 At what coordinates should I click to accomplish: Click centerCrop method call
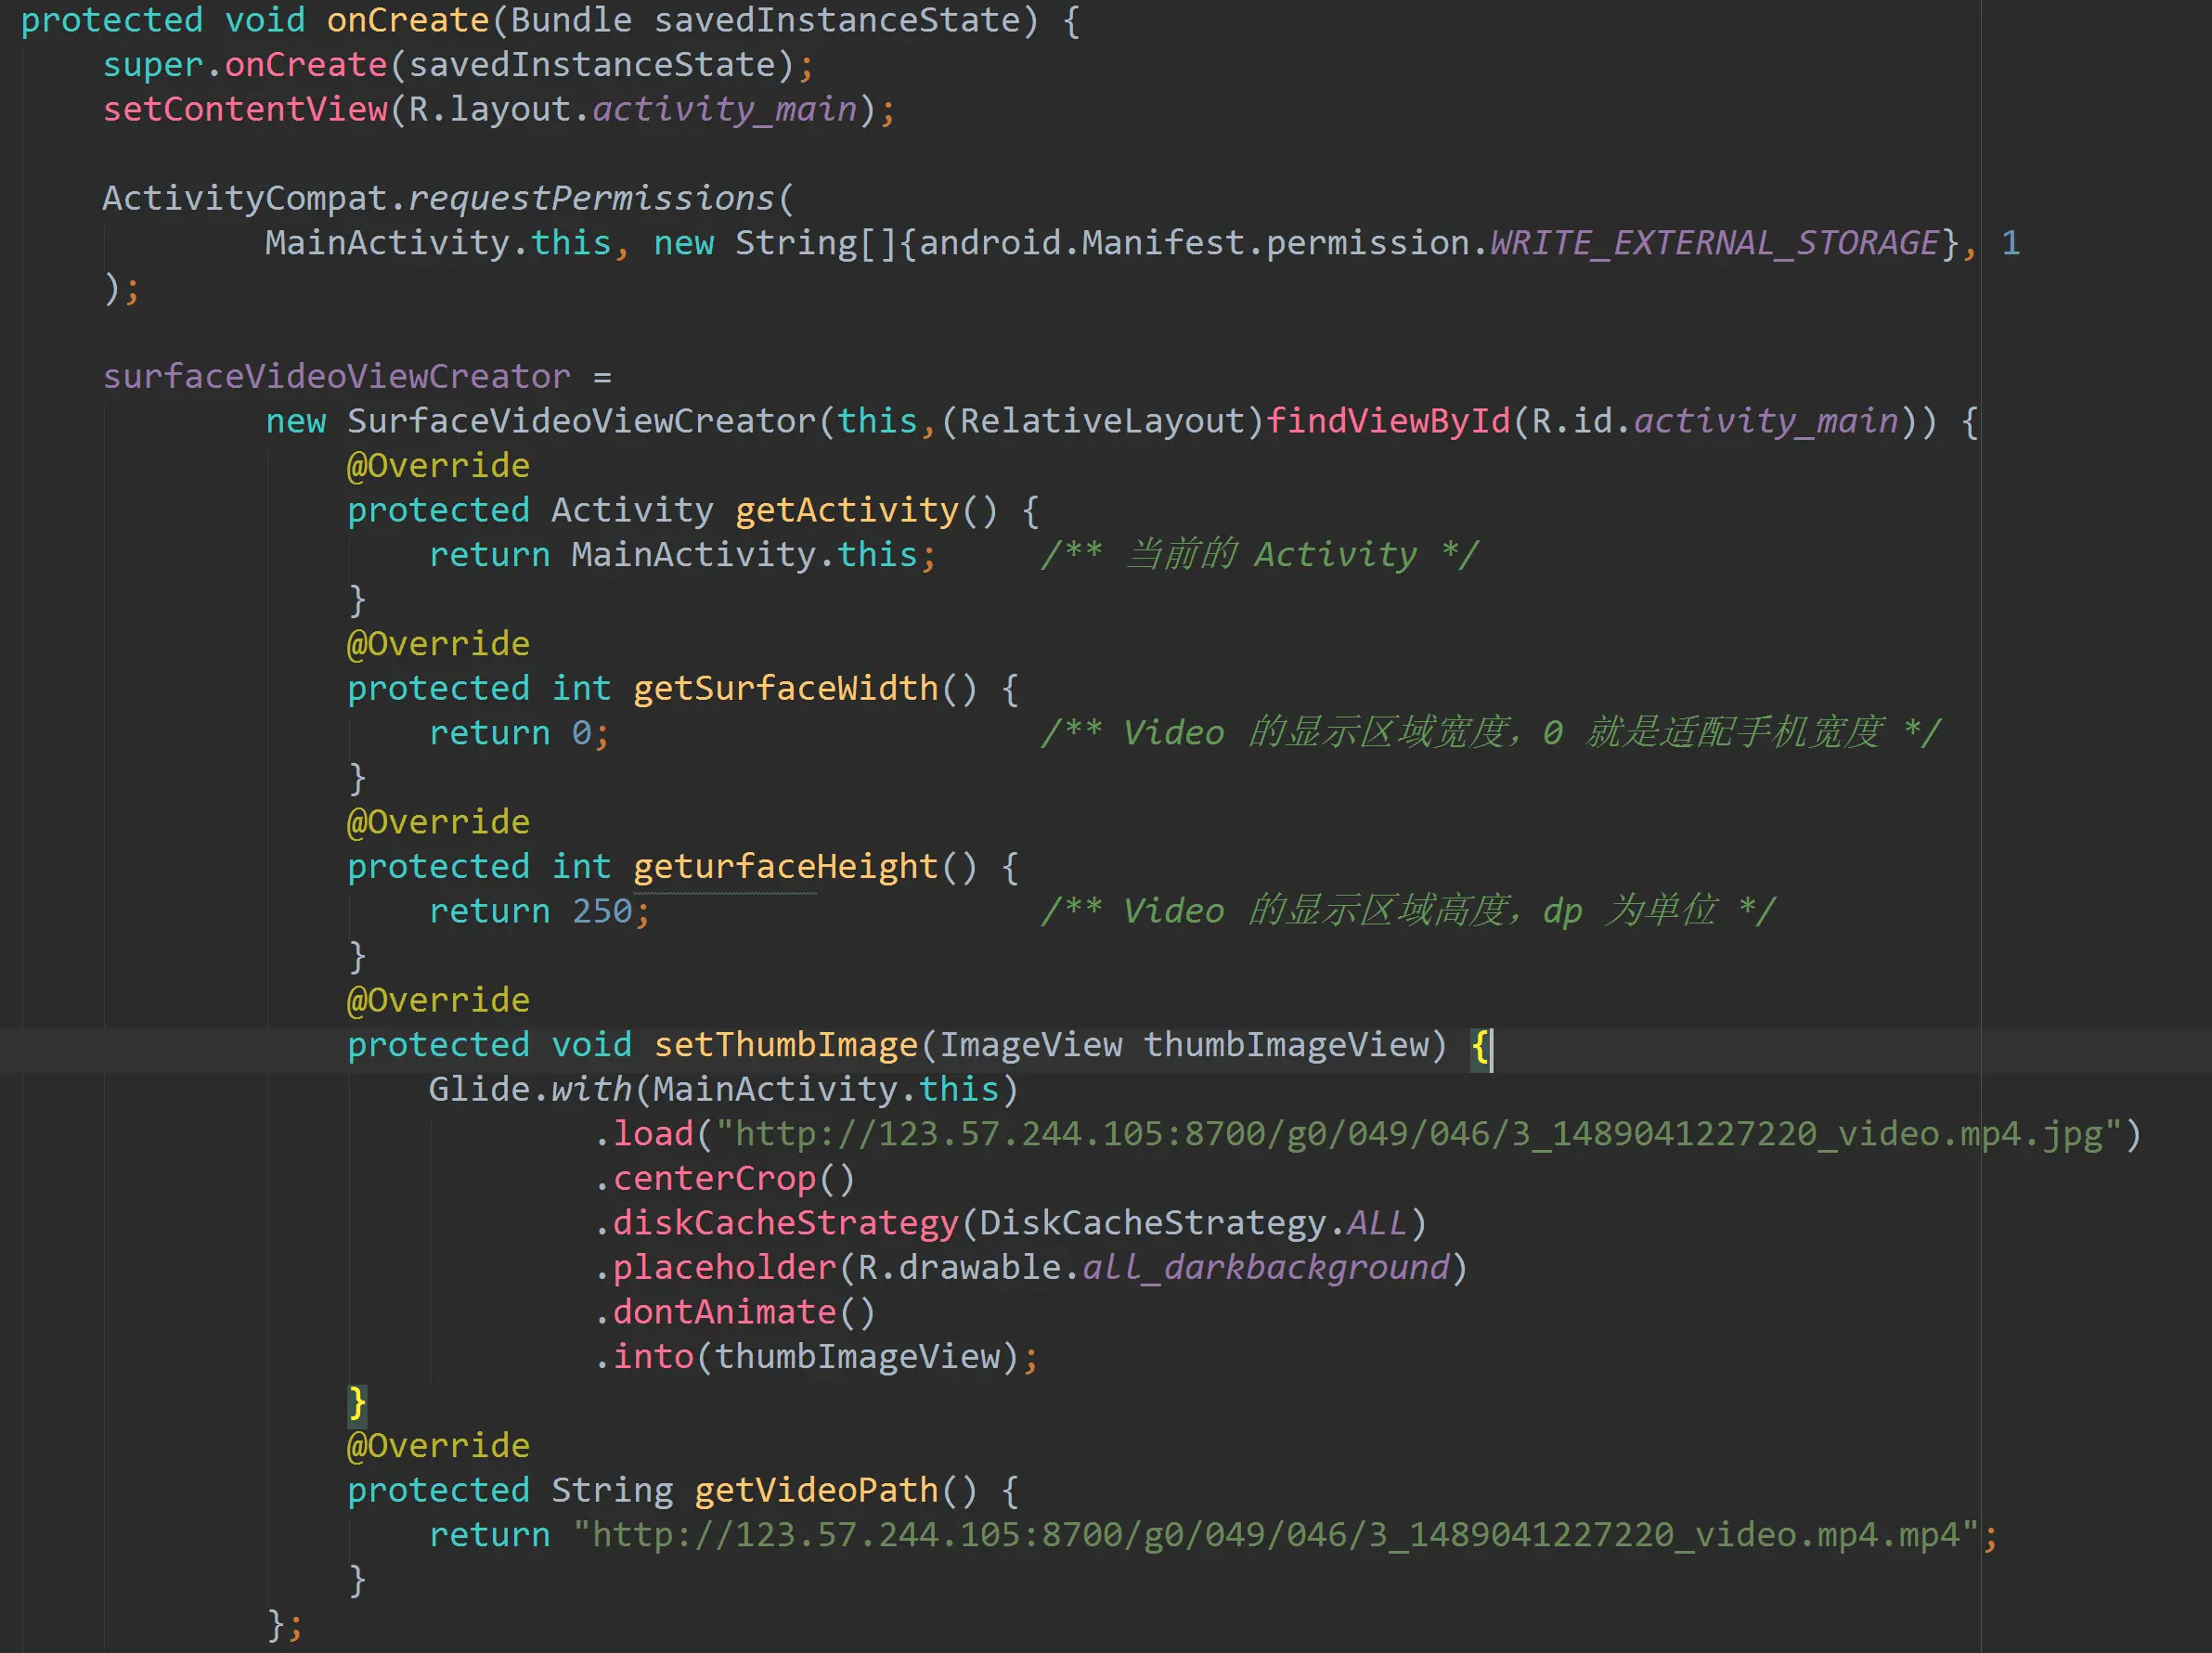click(714, 1179)
